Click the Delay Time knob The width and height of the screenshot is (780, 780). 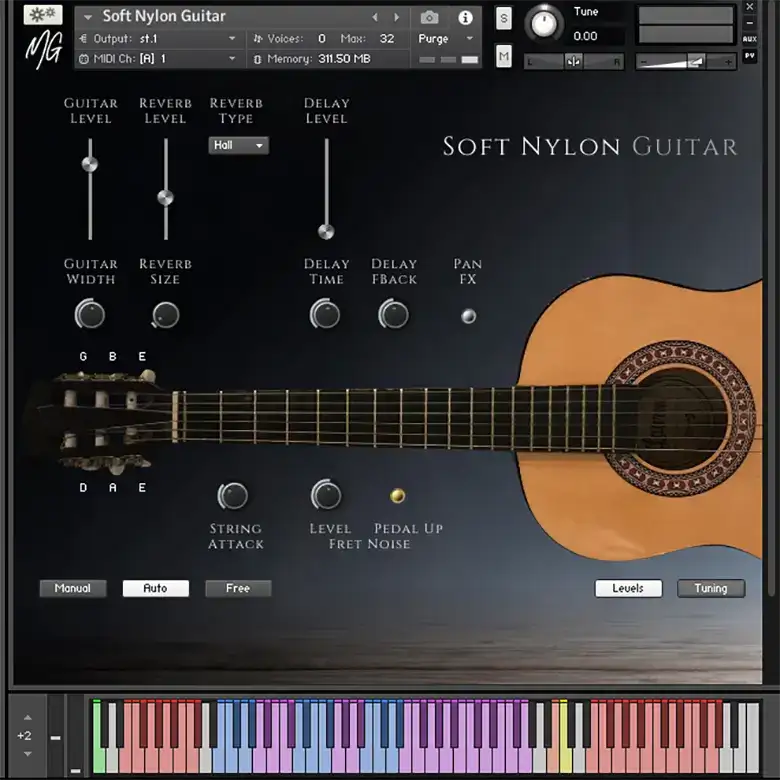[325, 314]
